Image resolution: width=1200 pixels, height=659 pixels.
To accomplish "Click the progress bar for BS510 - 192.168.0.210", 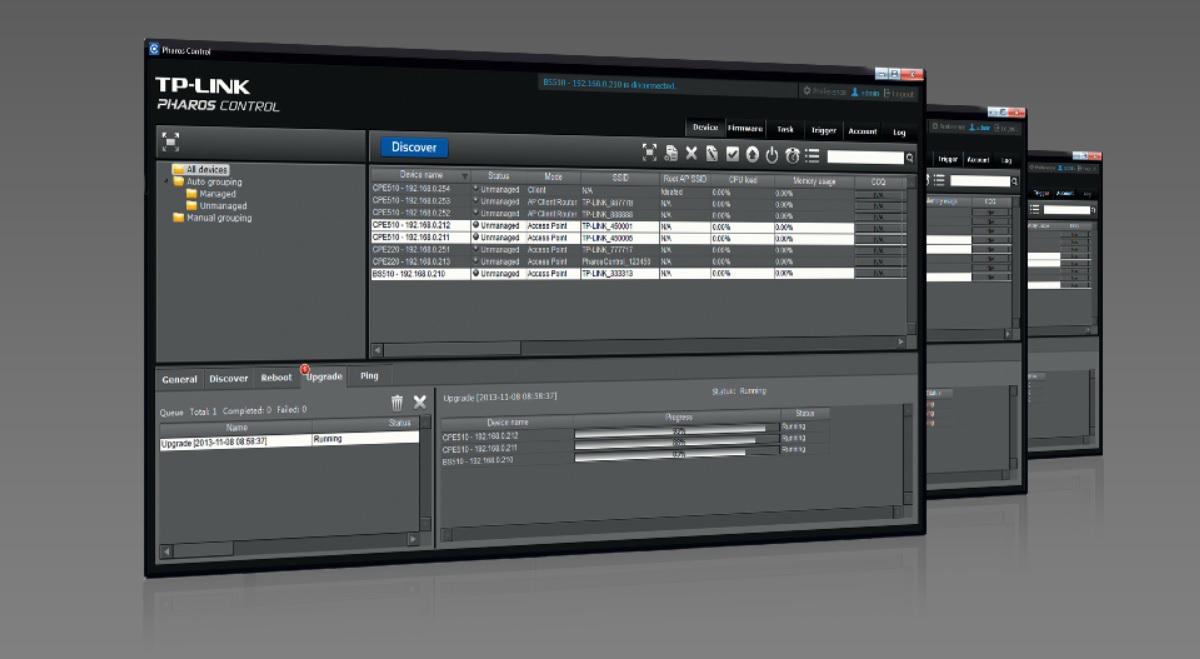I will 677,453.
